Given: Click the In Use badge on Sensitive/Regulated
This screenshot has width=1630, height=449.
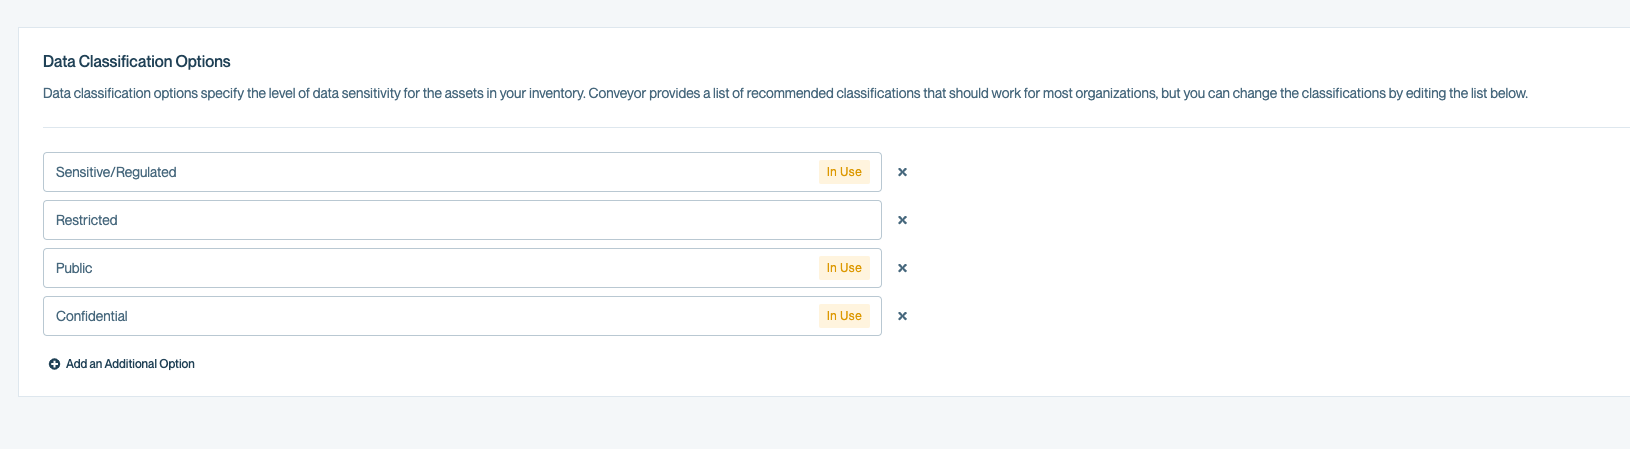Looking at the screenshot, I should coord(844,172).
